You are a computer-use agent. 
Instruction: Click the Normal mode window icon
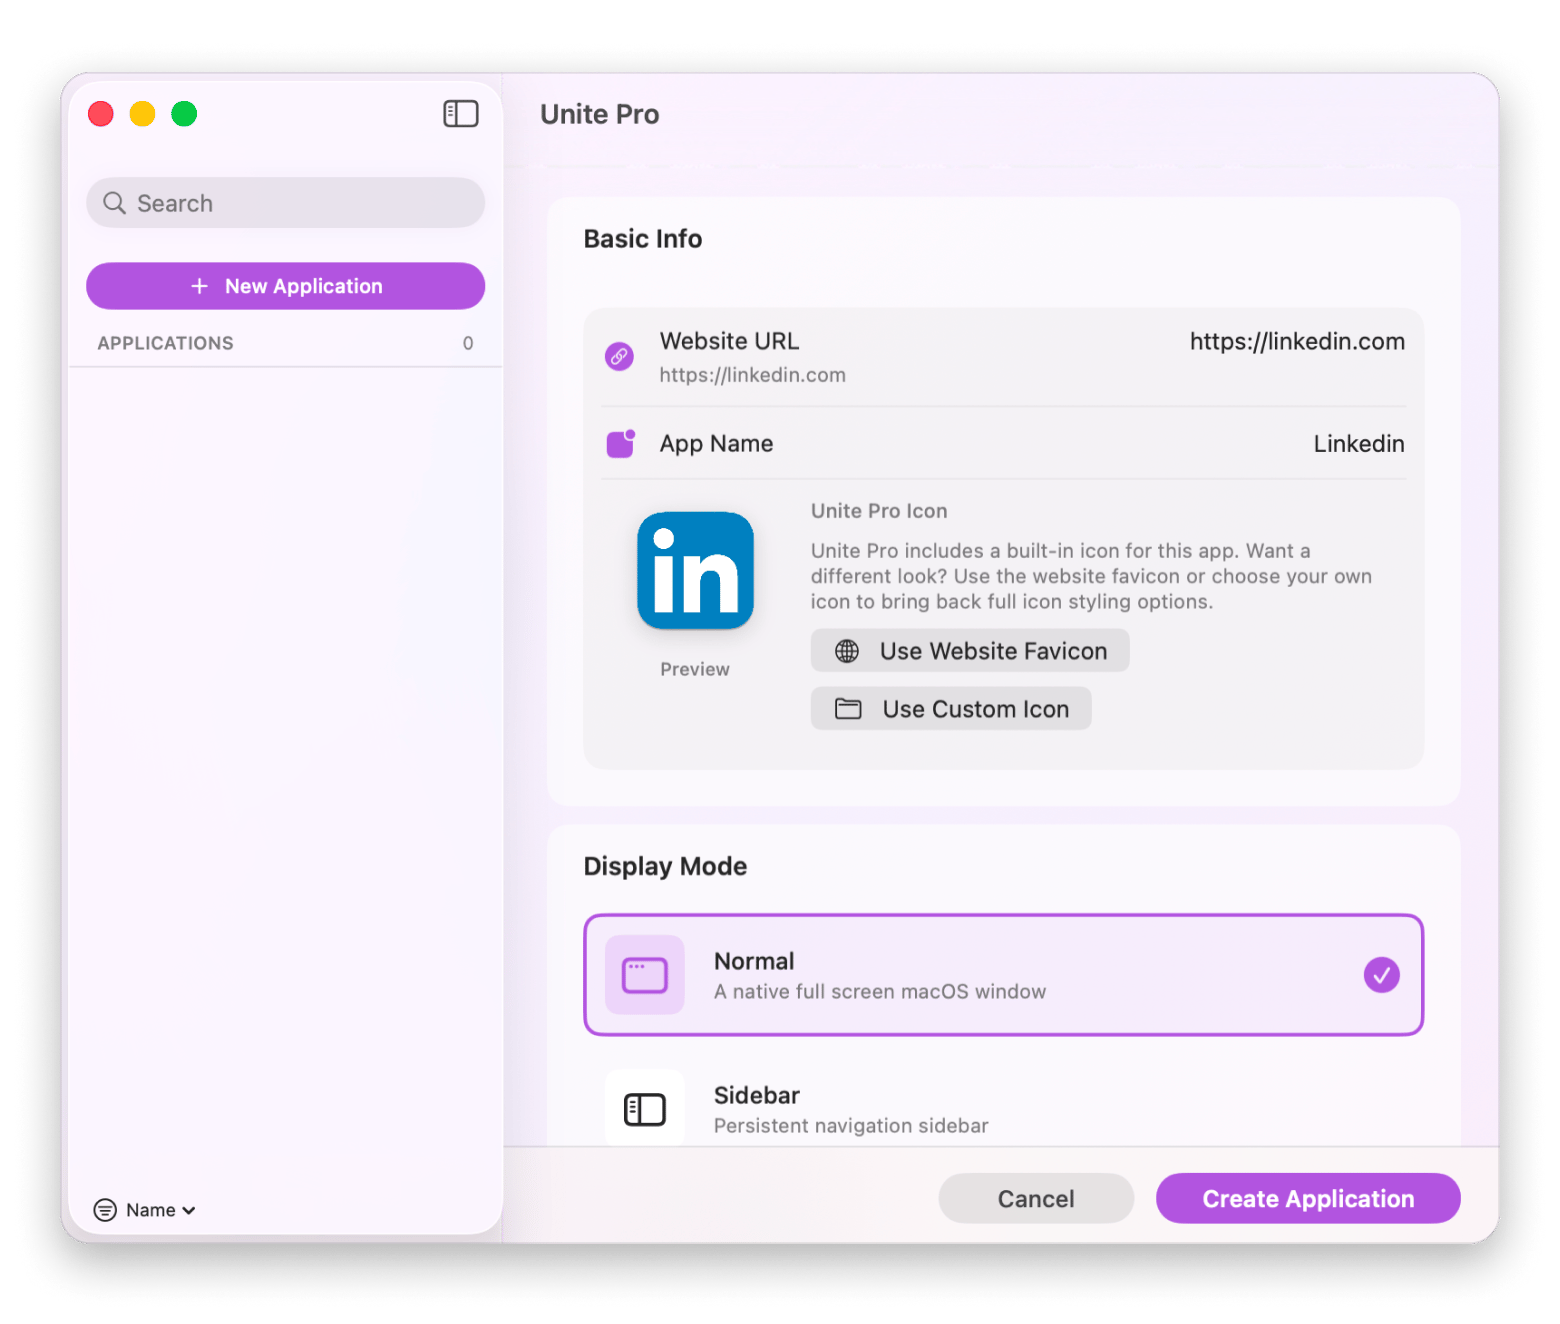click(645, 975)
